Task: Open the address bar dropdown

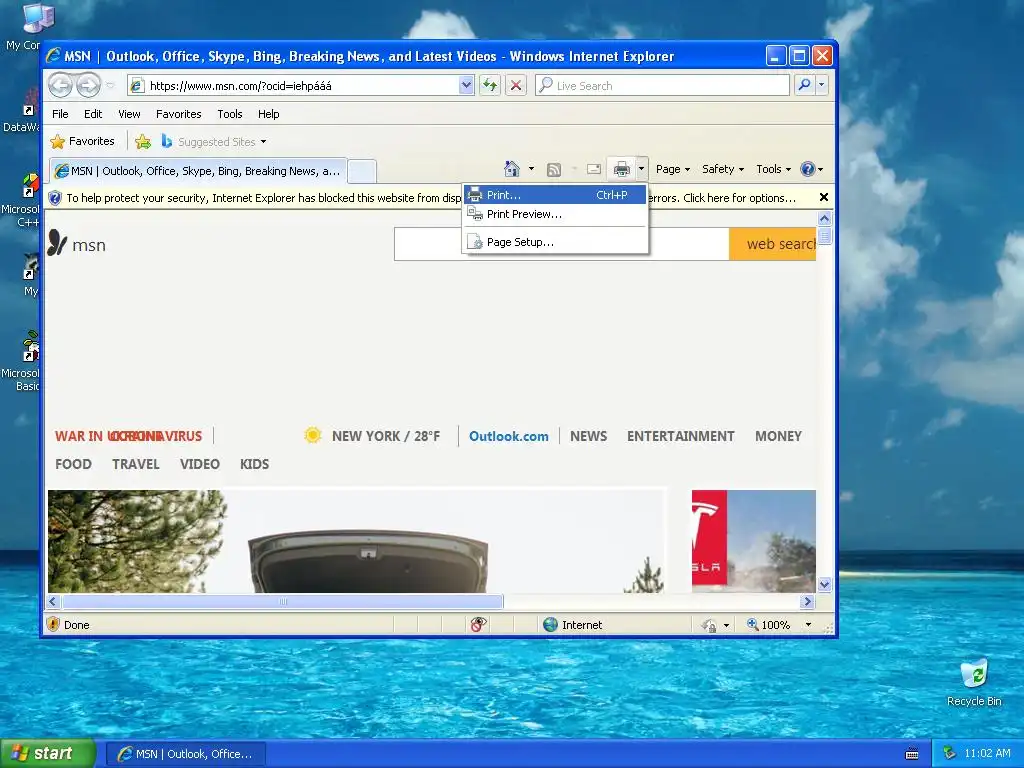Action: 466,85
